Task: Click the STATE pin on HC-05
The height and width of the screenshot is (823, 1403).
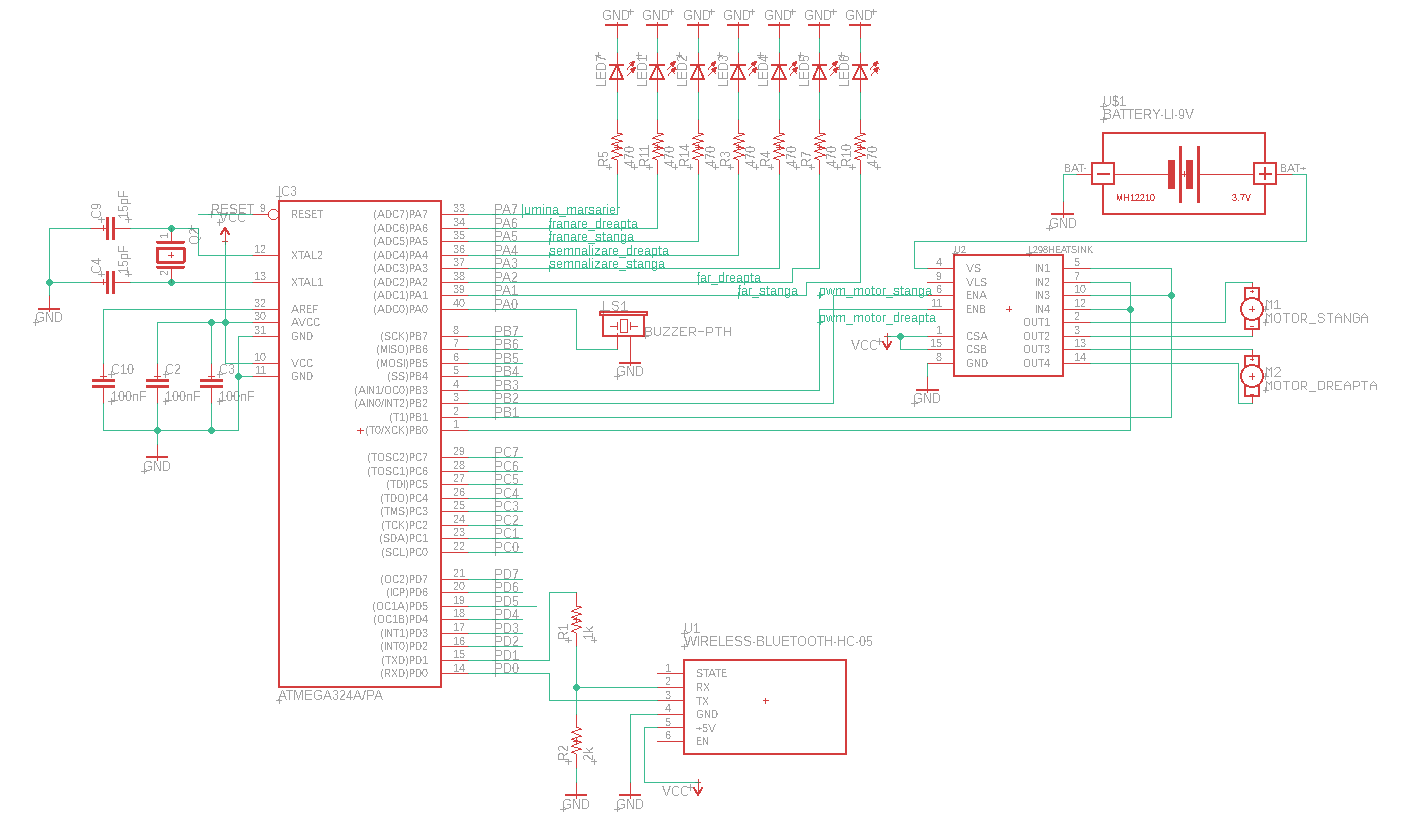Action: click(x=711, y=673)
